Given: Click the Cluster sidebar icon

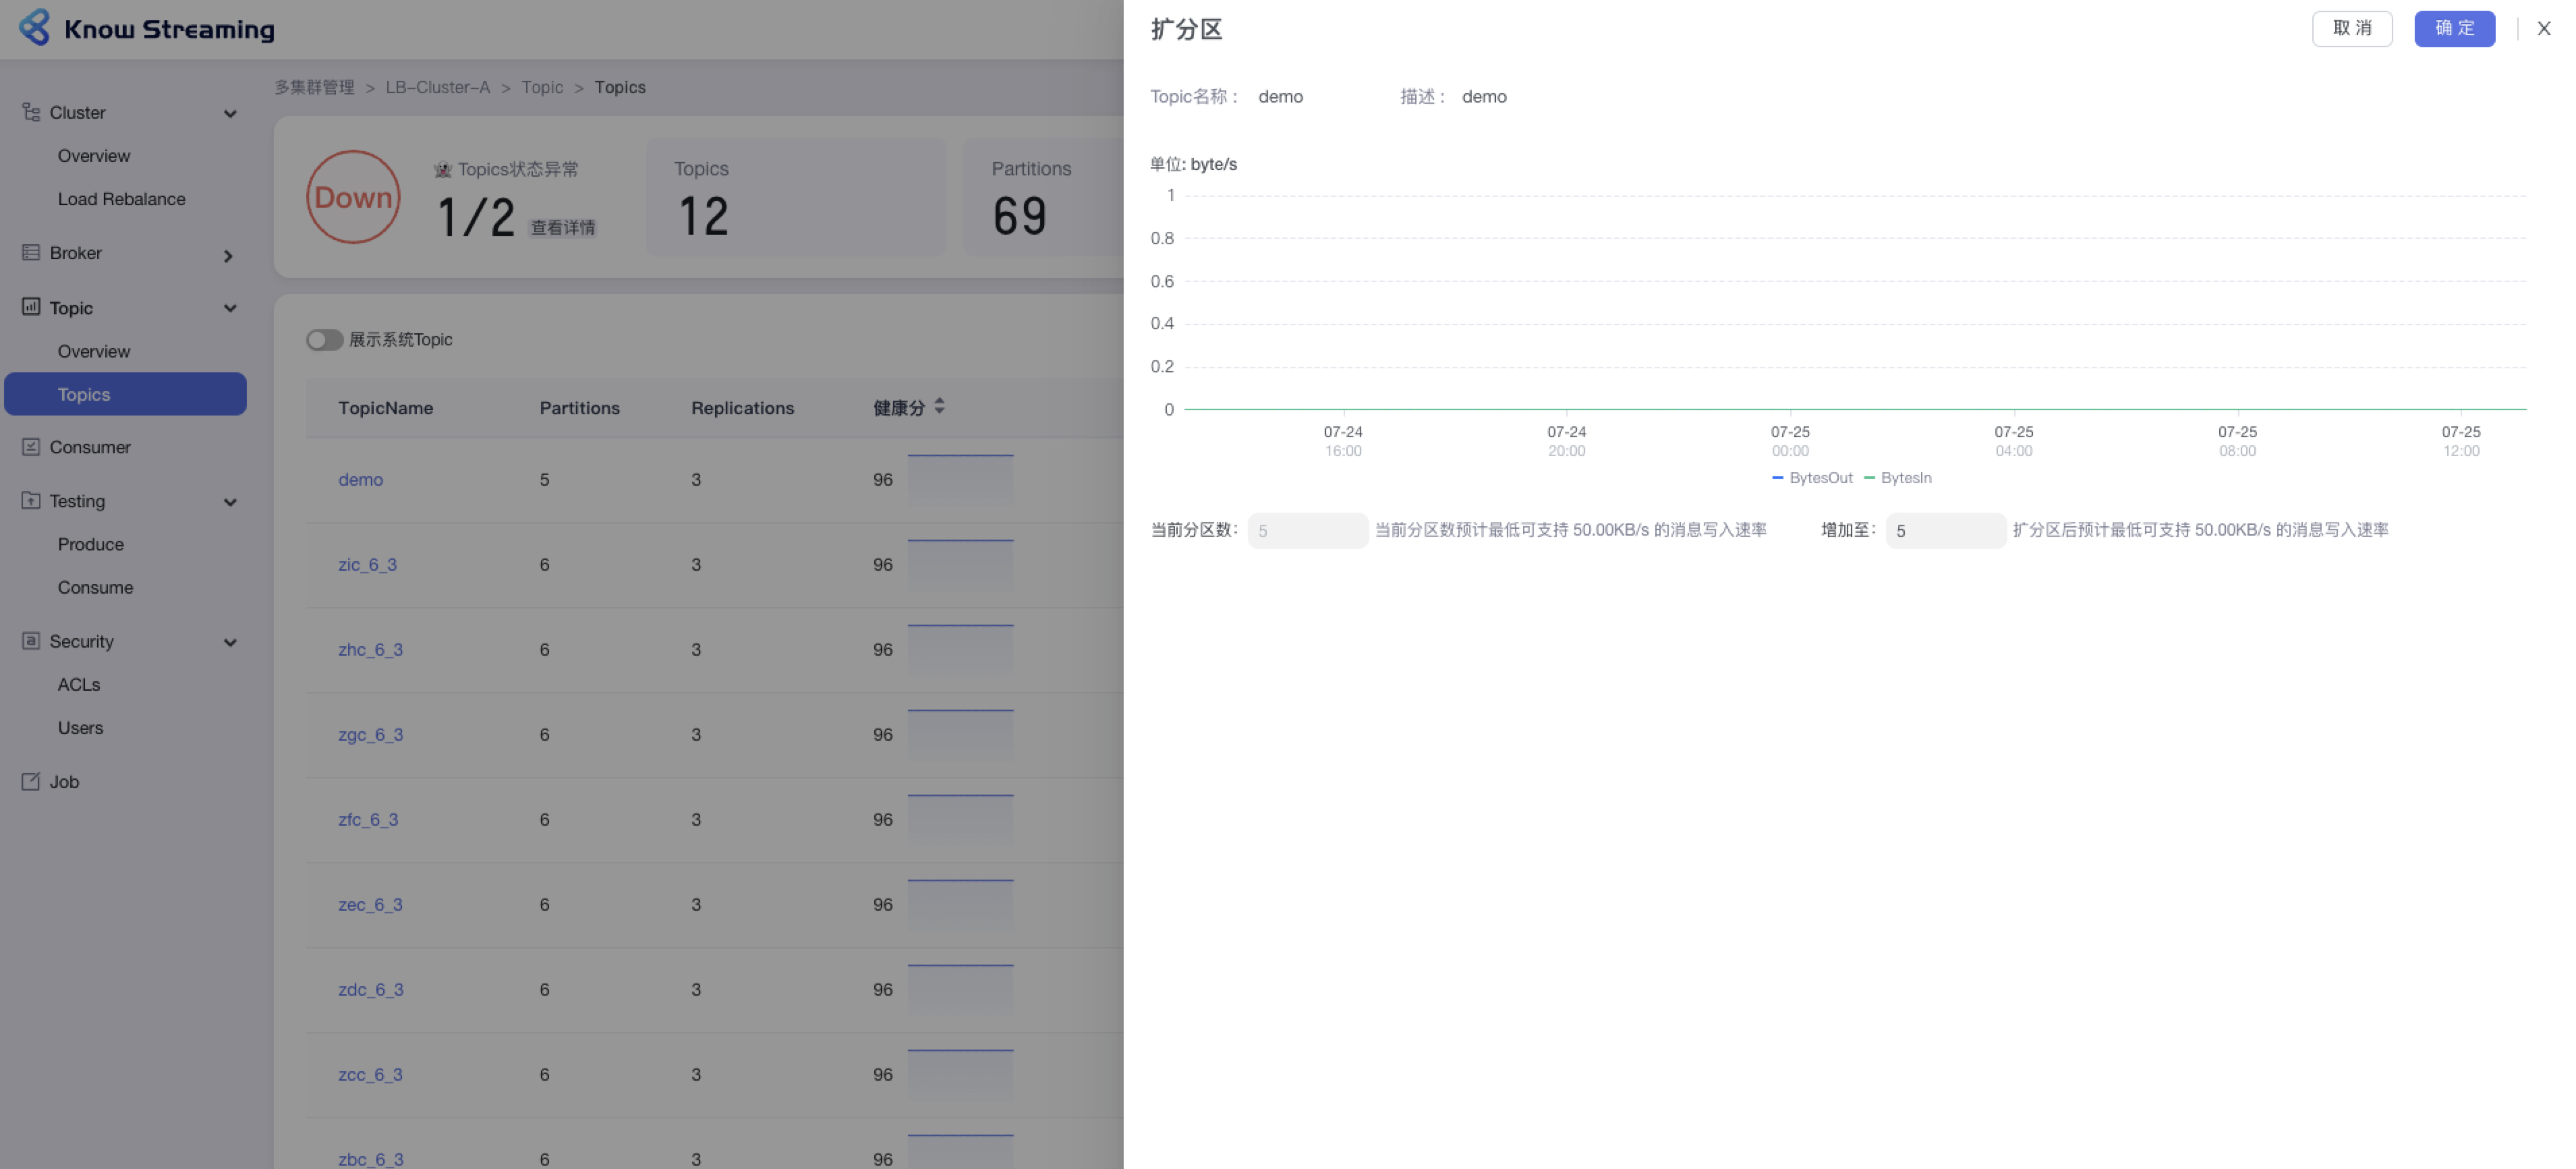Looking at the screenshot, I should (31, 112).
